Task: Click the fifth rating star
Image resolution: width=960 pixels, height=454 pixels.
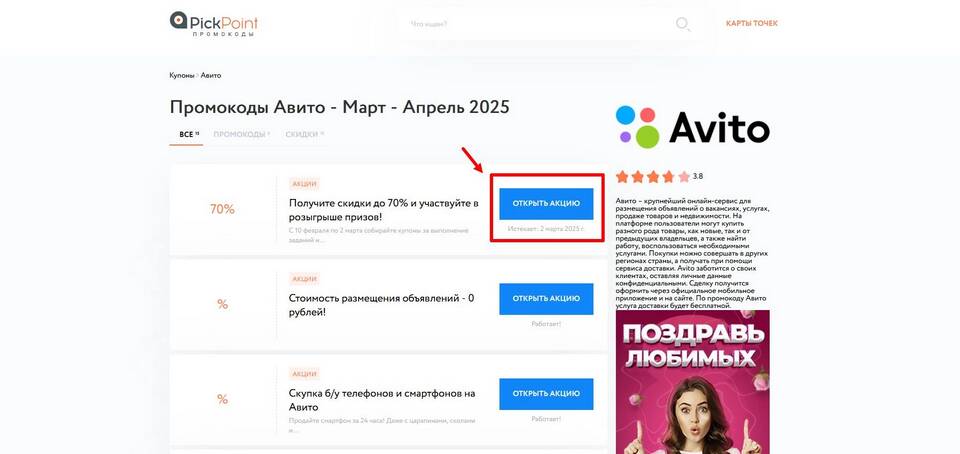Action: coord(684,177)
